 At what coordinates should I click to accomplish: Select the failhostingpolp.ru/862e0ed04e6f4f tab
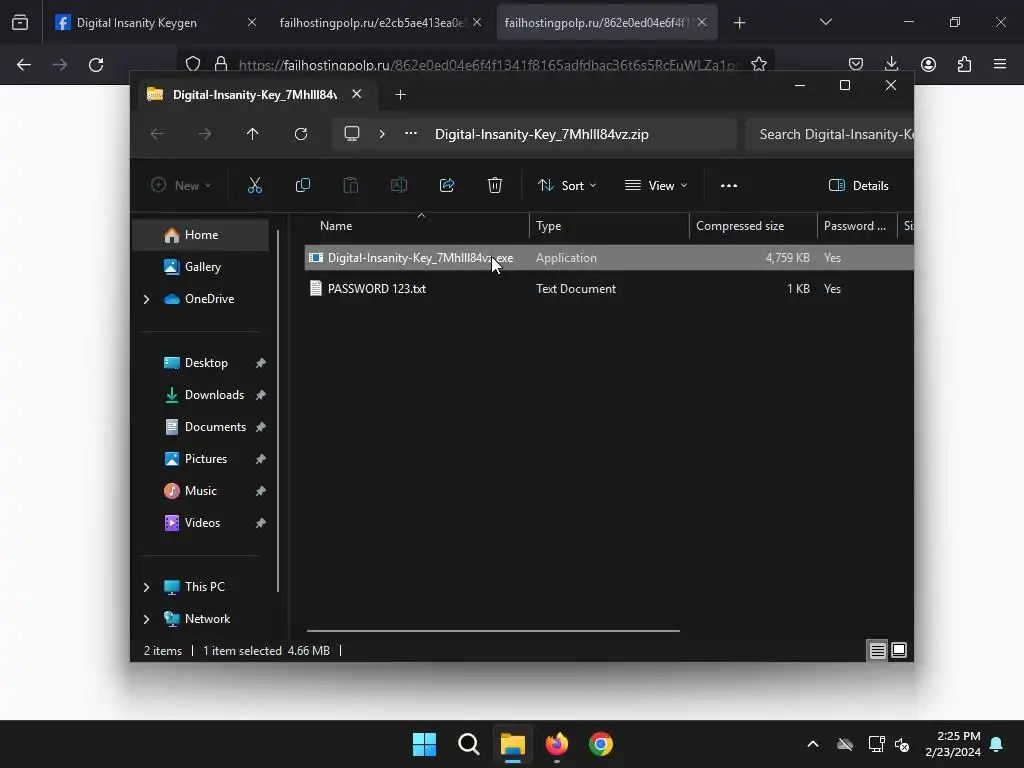pyautogui.click(x=607, y=23)
